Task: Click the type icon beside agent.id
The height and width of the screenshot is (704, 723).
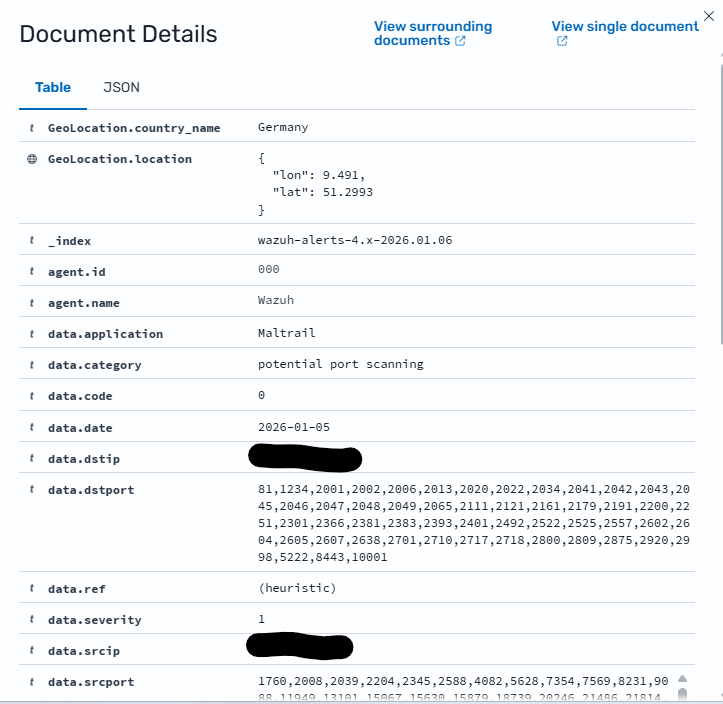Action: (x=32, y=270)
